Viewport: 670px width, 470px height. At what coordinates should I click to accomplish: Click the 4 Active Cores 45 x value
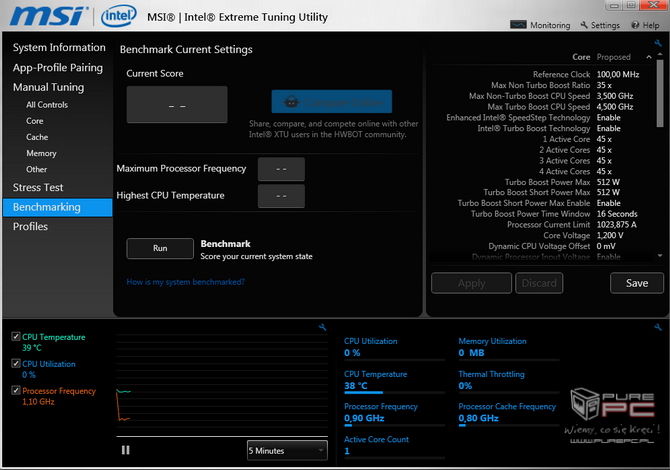604,171
